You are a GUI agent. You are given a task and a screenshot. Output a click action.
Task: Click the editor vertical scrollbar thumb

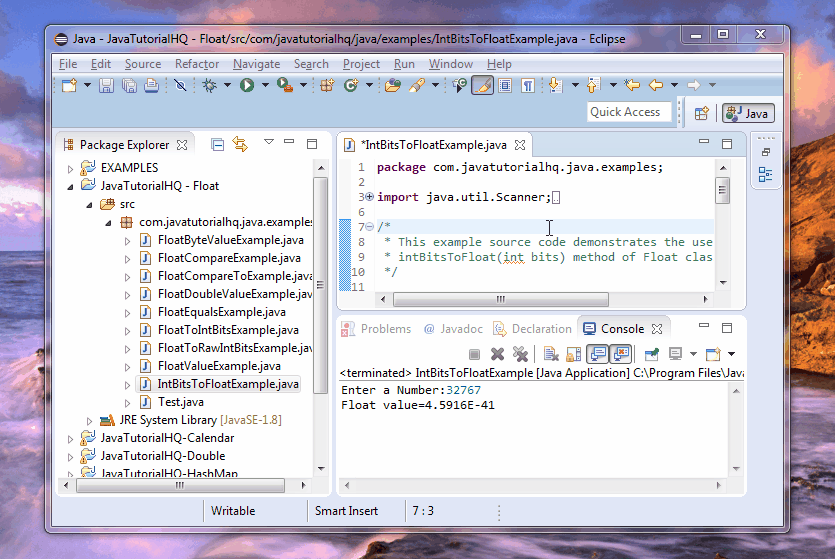(722, 190)
